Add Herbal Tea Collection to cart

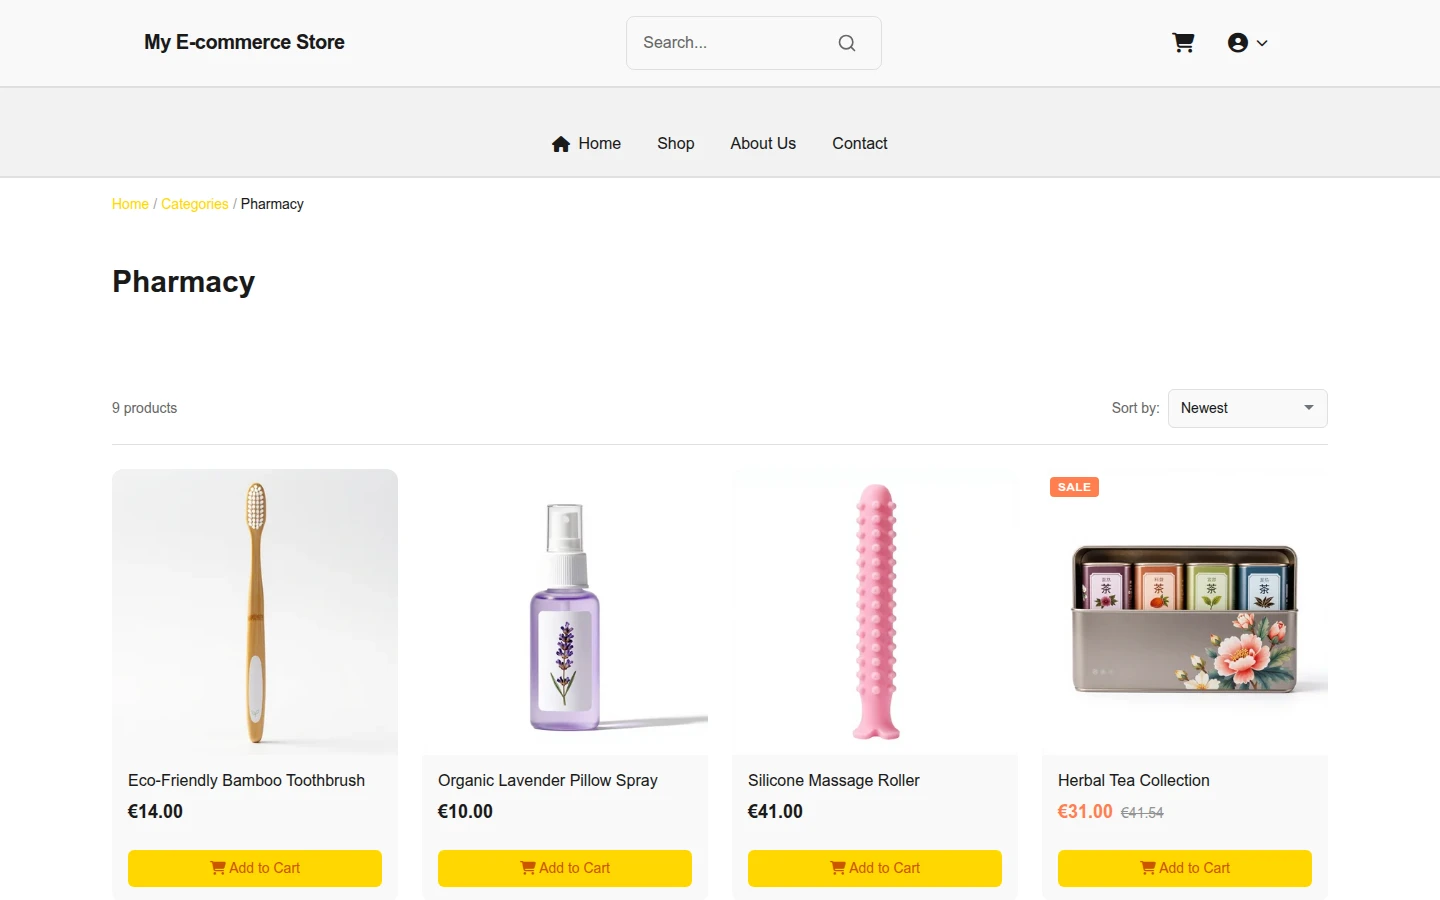click(1185, 868)
